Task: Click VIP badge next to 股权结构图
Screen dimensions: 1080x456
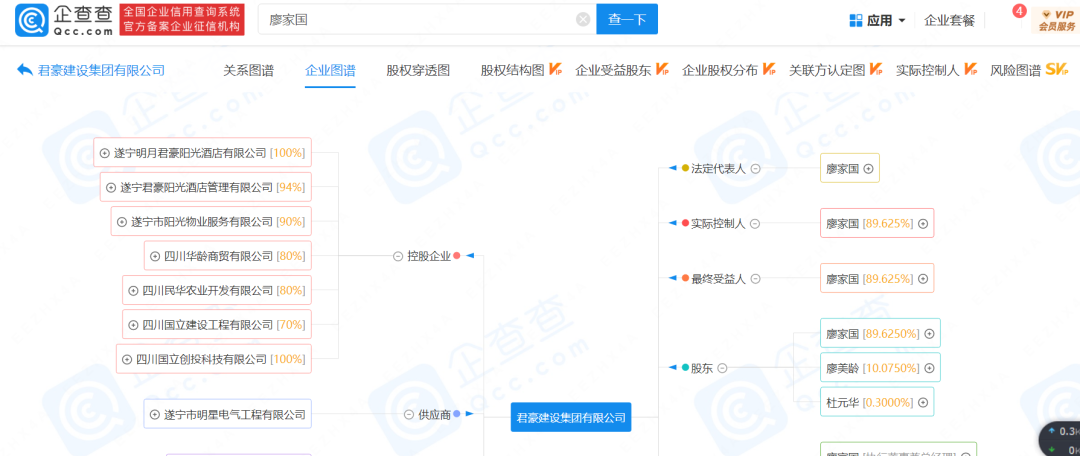Action: [555, 70]
